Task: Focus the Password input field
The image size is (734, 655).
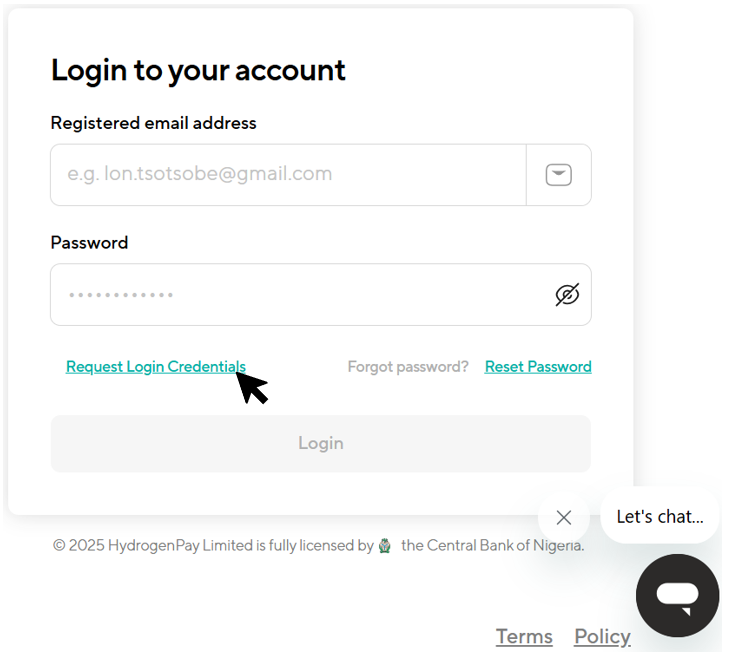Action: tap(321, 294)
